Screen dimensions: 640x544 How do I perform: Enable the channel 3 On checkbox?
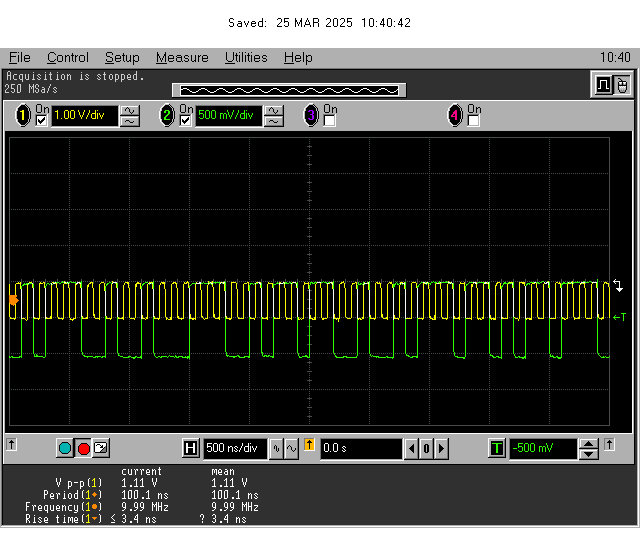pos(330,121)
